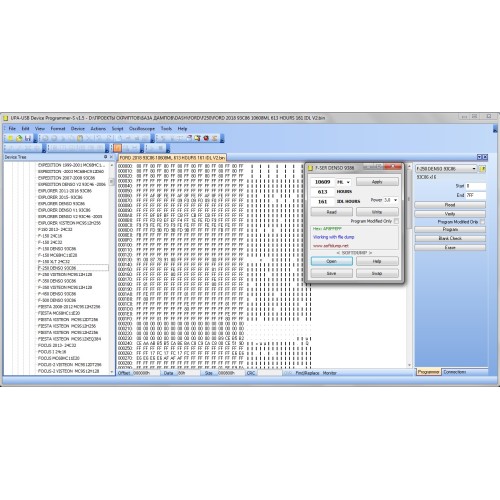Open the Tools menu

[166, 129]
